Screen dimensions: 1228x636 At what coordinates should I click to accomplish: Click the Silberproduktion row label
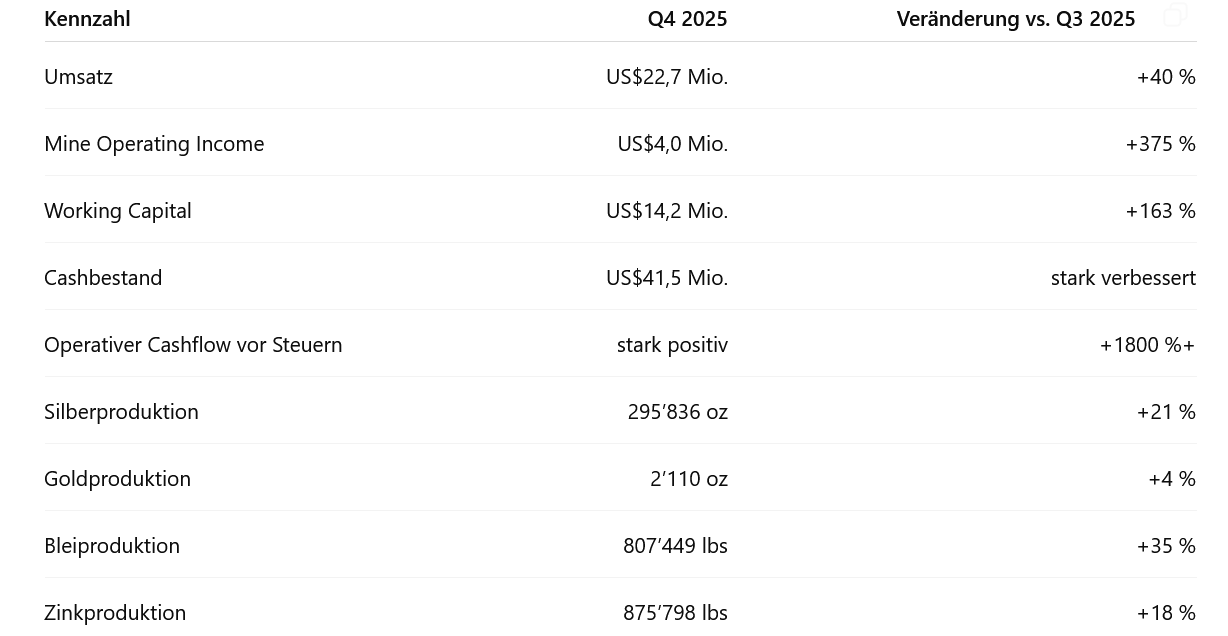tap(121, 412)
